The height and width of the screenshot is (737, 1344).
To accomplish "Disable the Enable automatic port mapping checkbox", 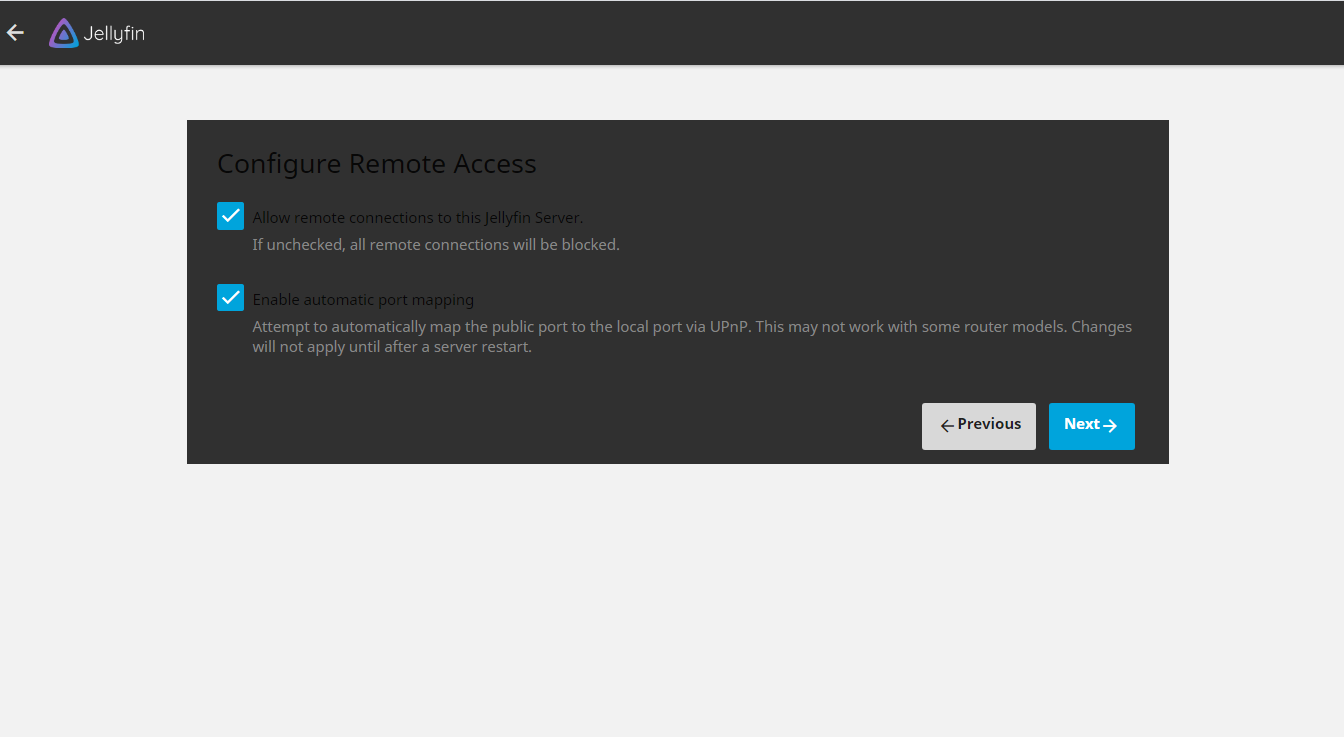I will click(x=230, y=298).
